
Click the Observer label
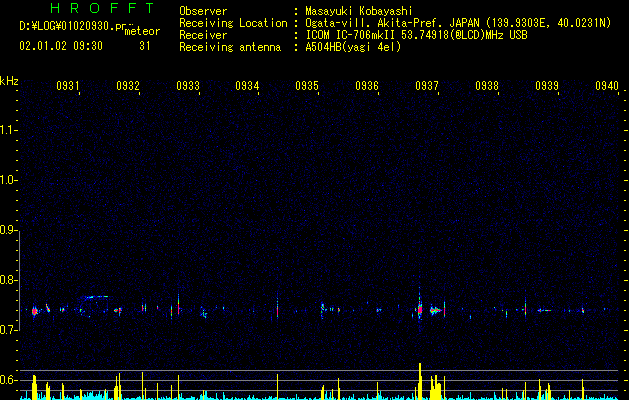click(203, 11)
